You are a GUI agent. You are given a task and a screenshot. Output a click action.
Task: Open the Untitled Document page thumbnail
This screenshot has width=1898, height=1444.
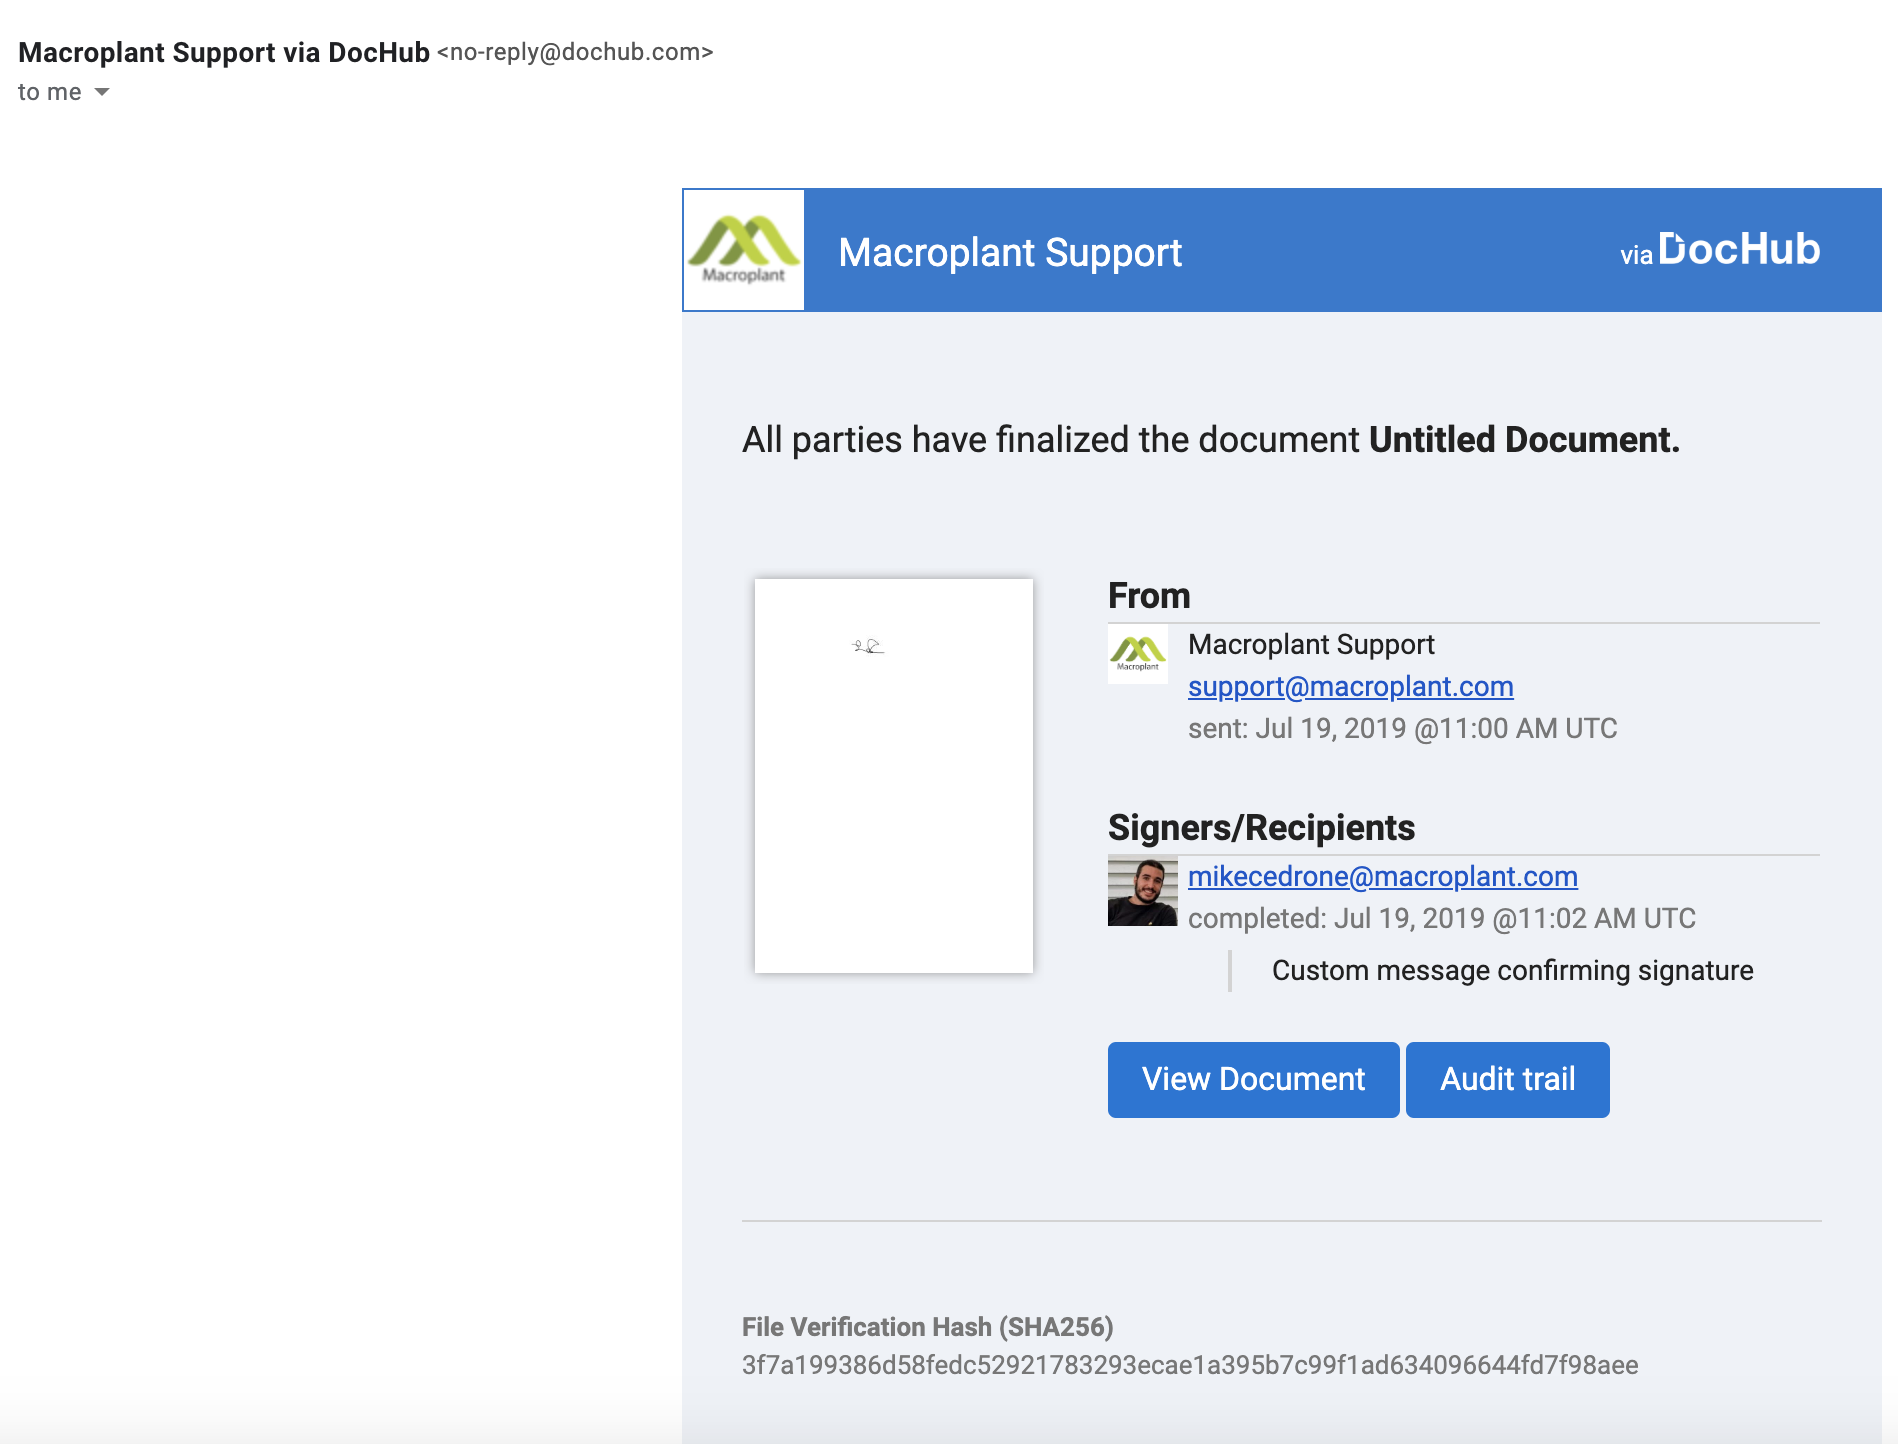[894, 776]
